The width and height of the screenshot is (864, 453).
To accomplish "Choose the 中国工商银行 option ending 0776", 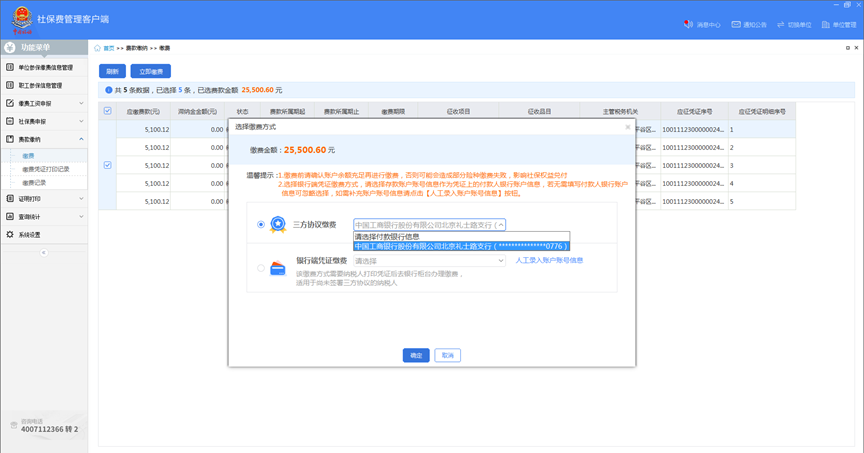I will (x=461, y=246).
